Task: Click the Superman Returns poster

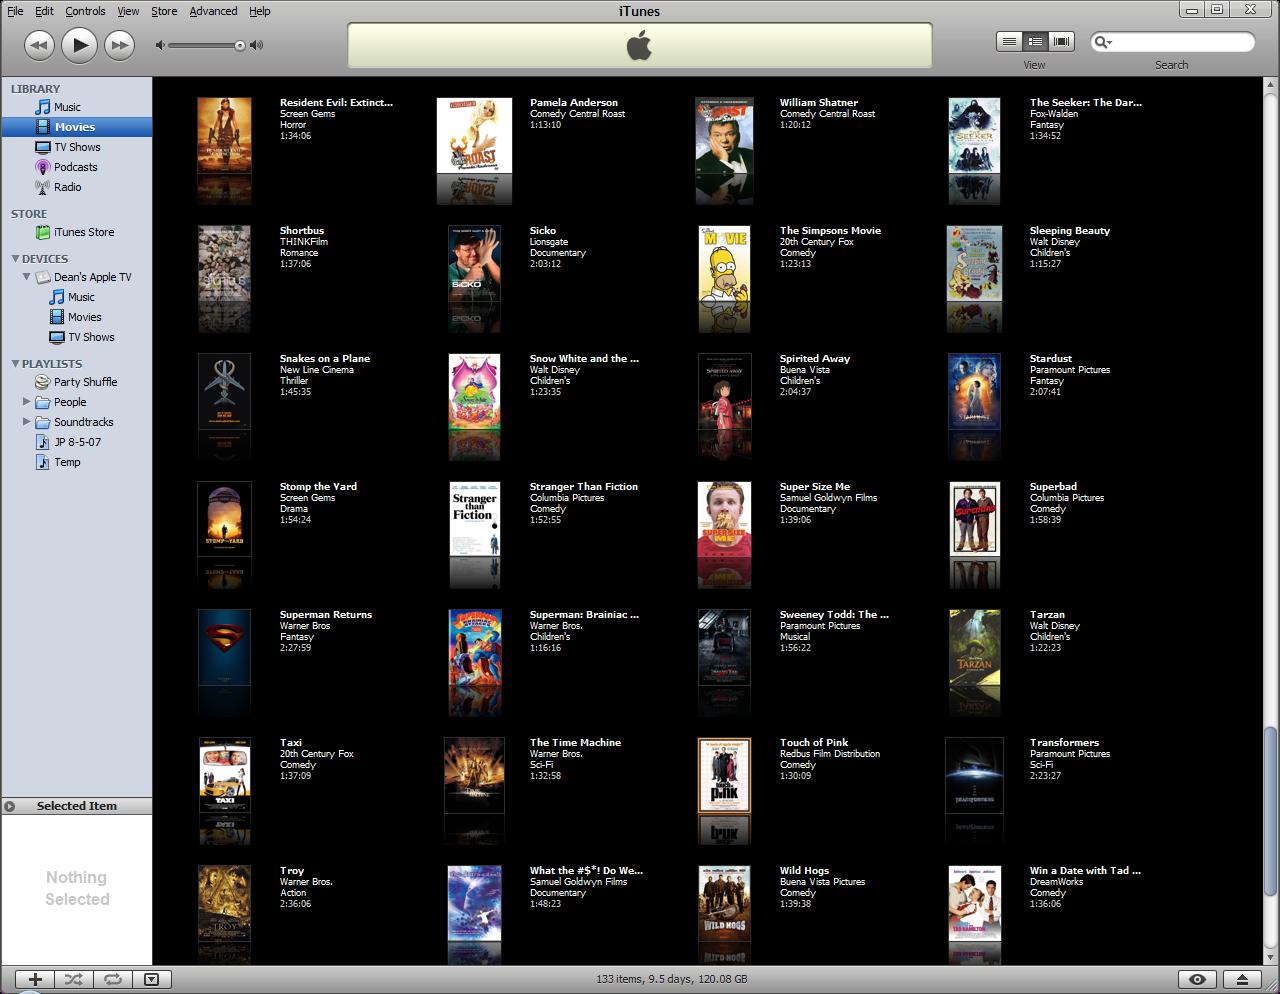Action: click(224, 649)
